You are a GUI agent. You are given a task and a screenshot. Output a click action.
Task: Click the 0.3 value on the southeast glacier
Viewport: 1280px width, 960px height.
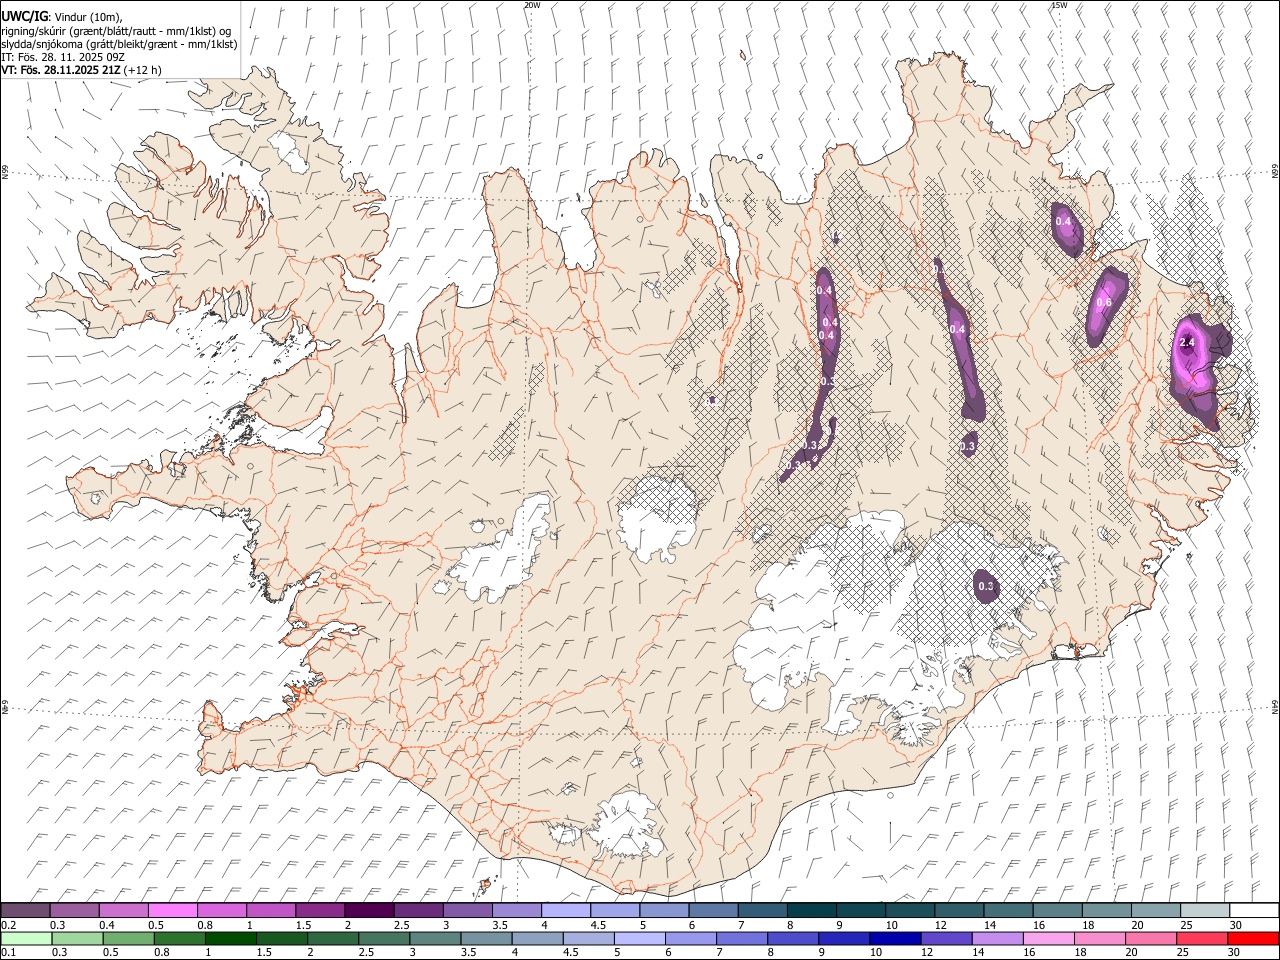point(986,586)
